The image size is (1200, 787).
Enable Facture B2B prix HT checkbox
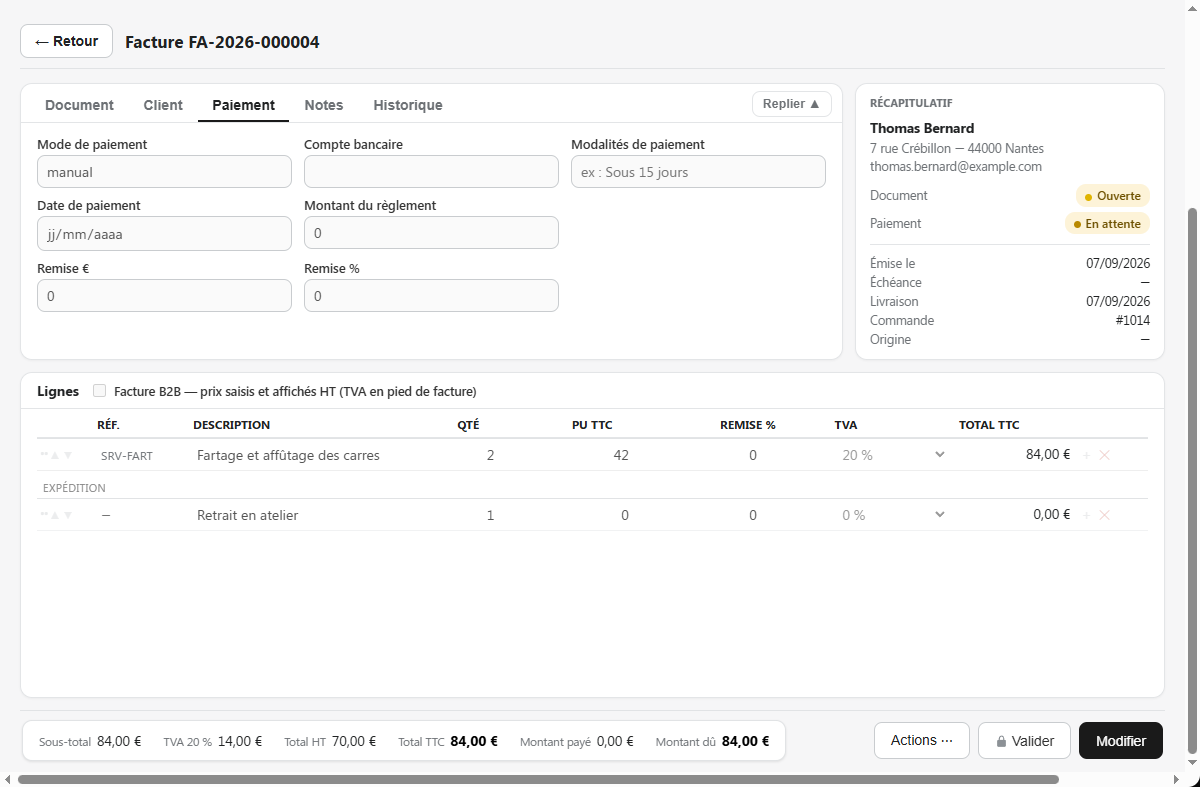pyautogui.click(x=99, y=391)
